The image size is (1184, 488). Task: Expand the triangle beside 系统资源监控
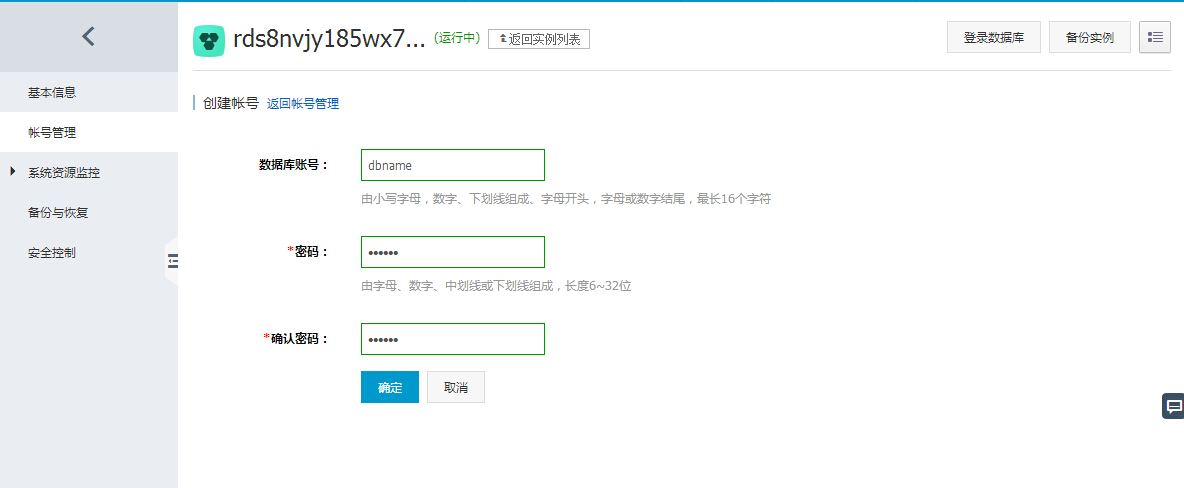12,172
